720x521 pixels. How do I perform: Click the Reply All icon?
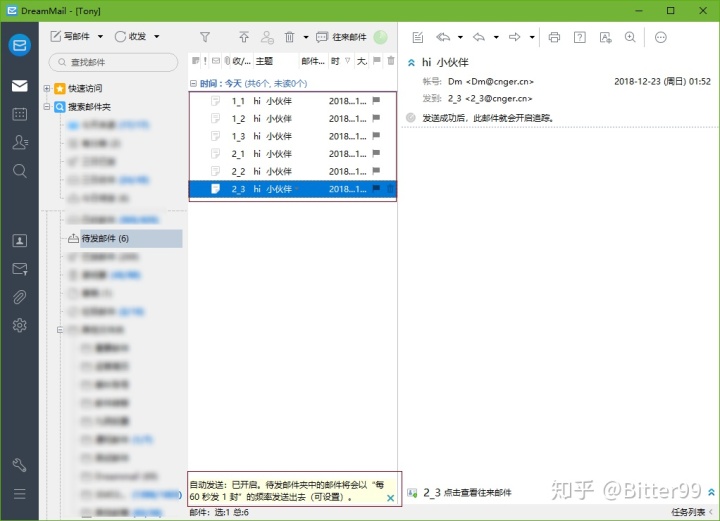[443, 37]
